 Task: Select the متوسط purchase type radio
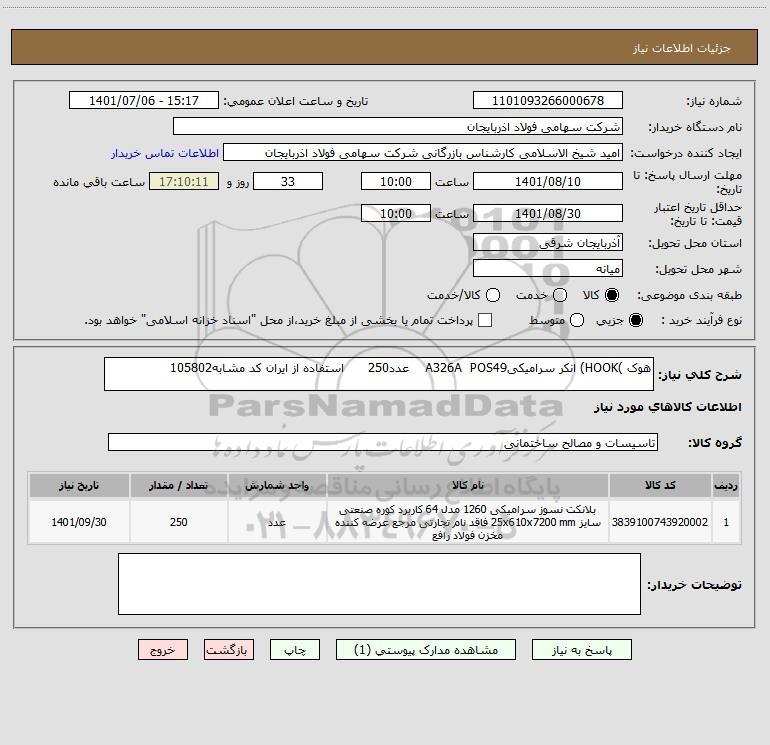[x=577, y=321]
